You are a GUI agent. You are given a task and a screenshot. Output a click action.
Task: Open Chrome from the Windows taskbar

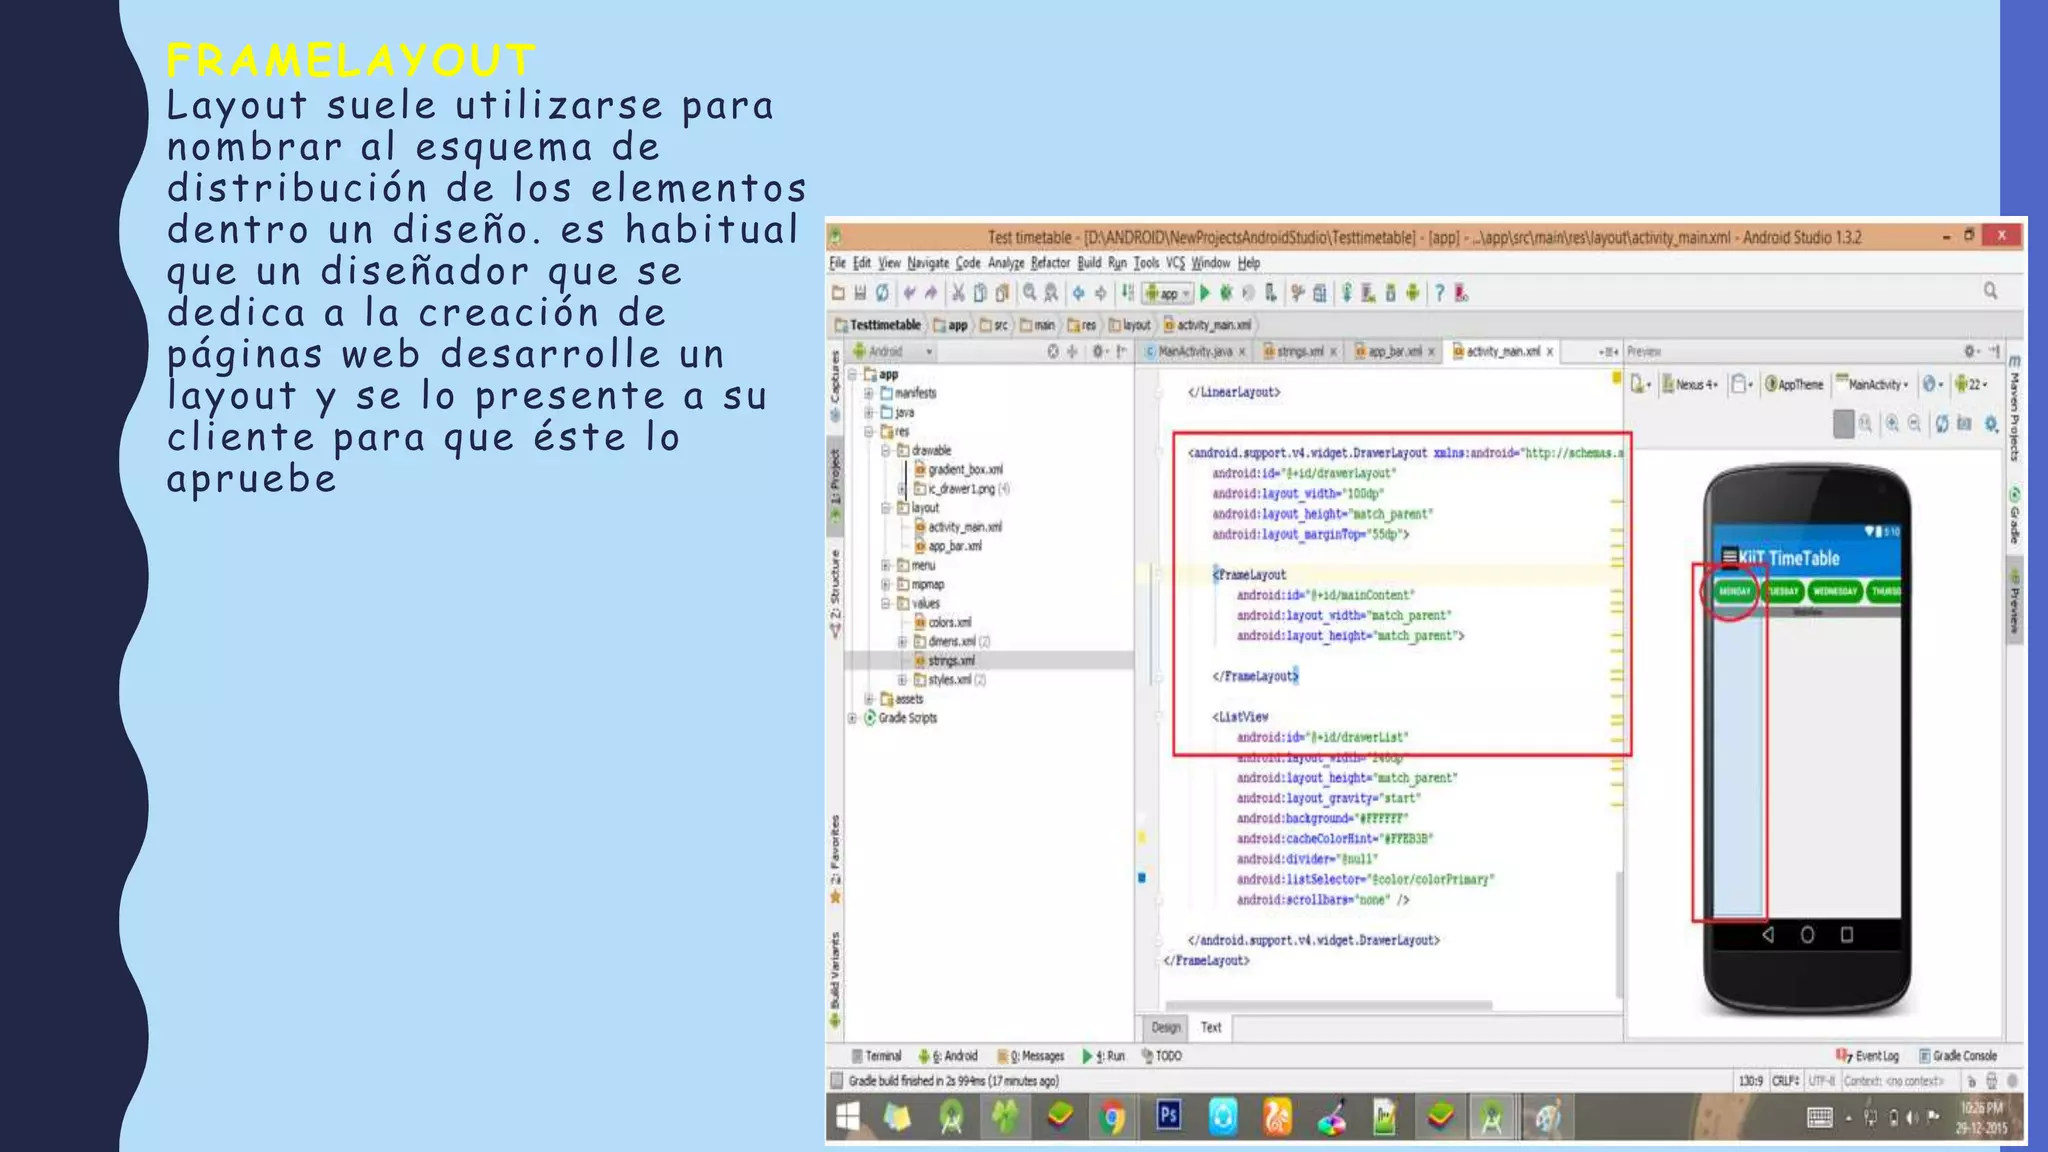(x=1112, y=1116)
